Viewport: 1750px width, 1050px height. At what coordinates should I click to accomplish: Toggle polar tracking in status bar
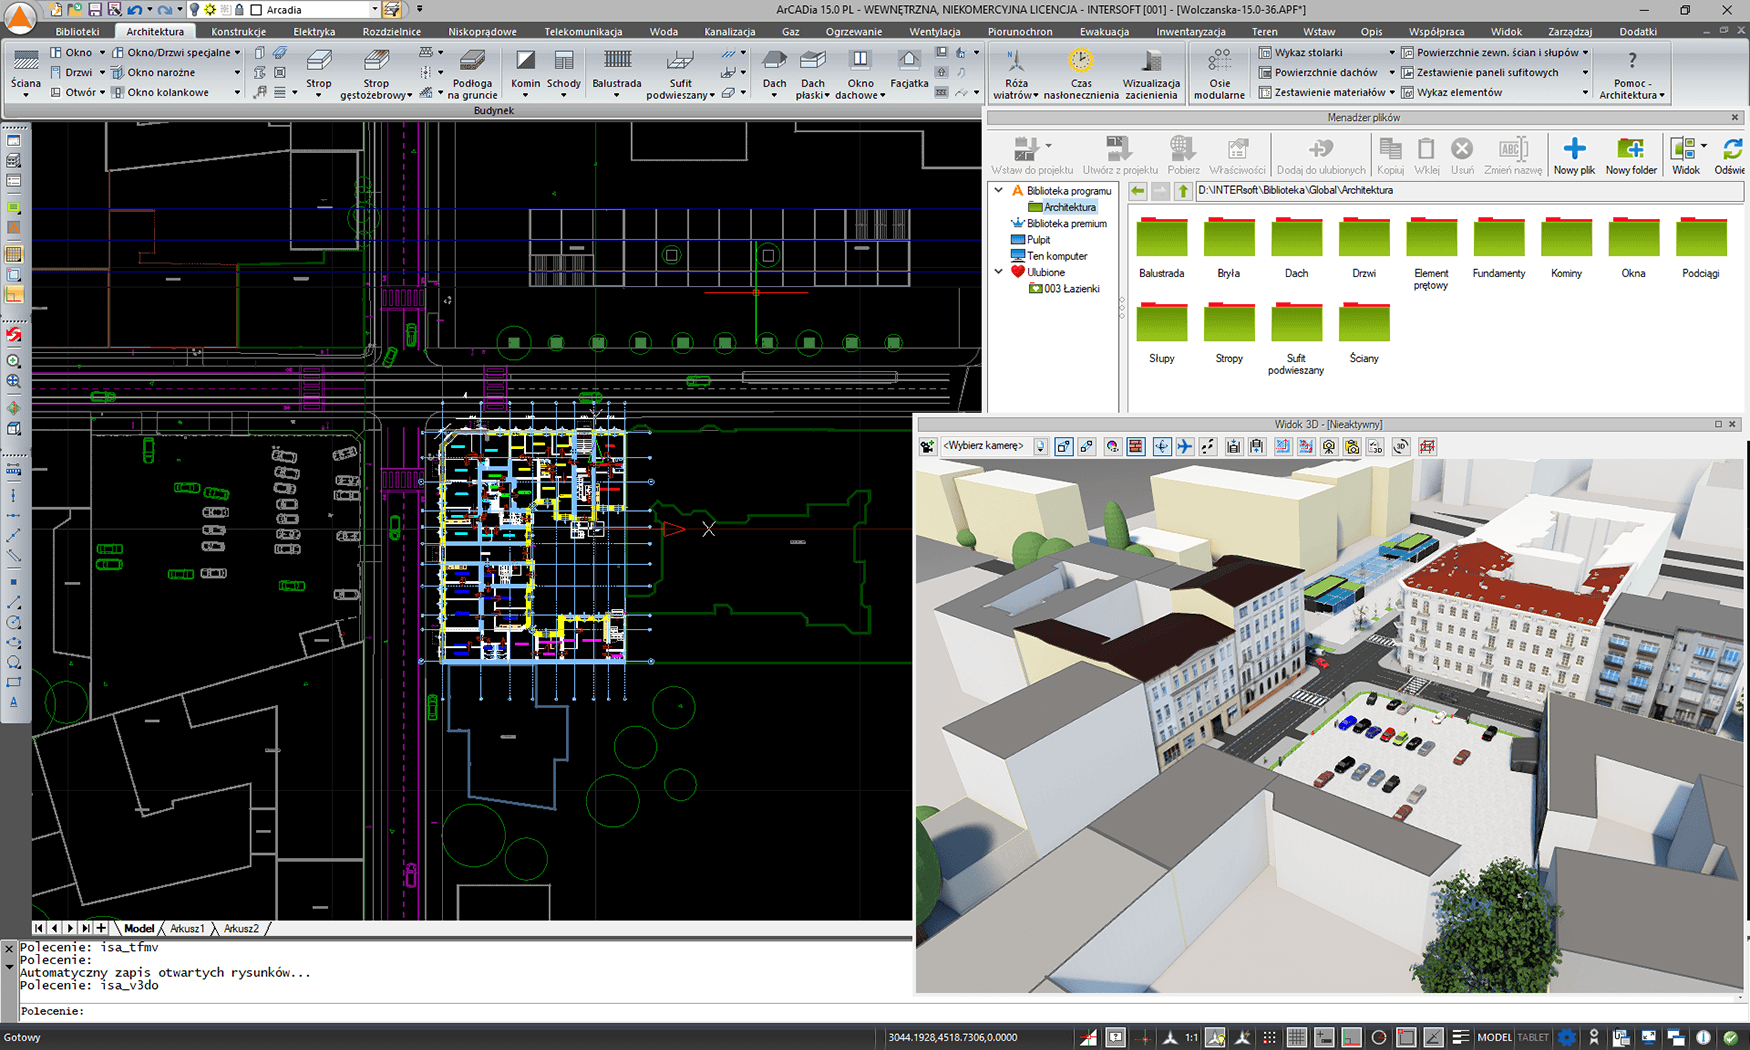[x=1379, y=1037]
